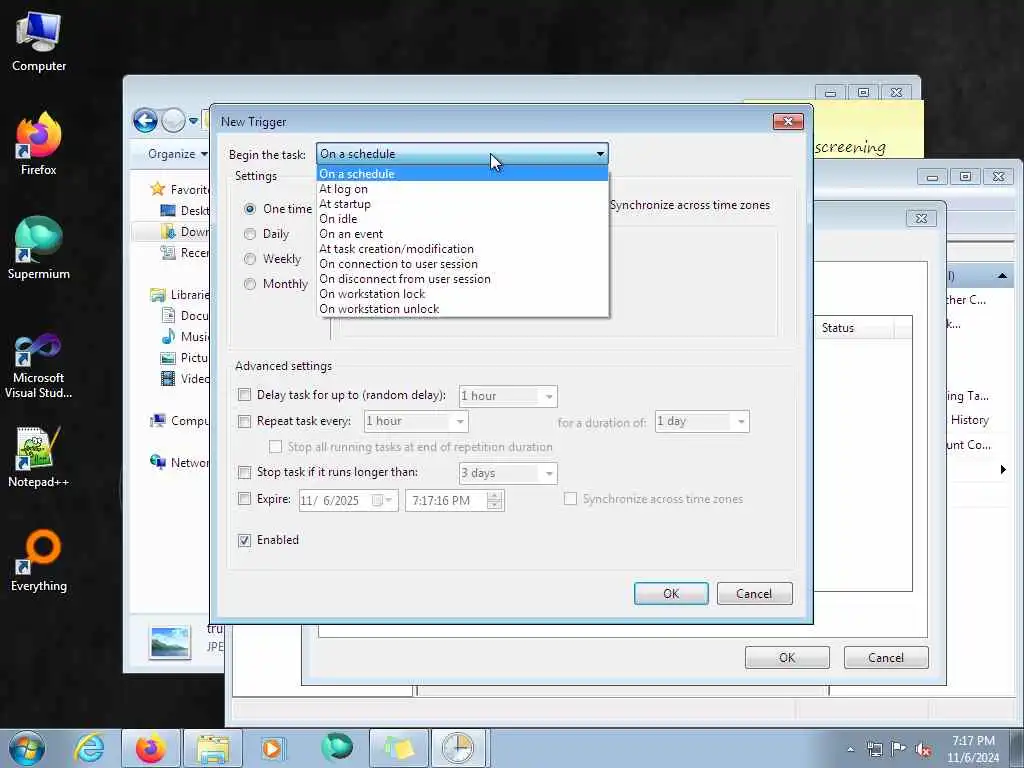Open the Supermium desktop shortcut
The width and height of the screenshot is (1024, 768).
(x=39, y=248)
